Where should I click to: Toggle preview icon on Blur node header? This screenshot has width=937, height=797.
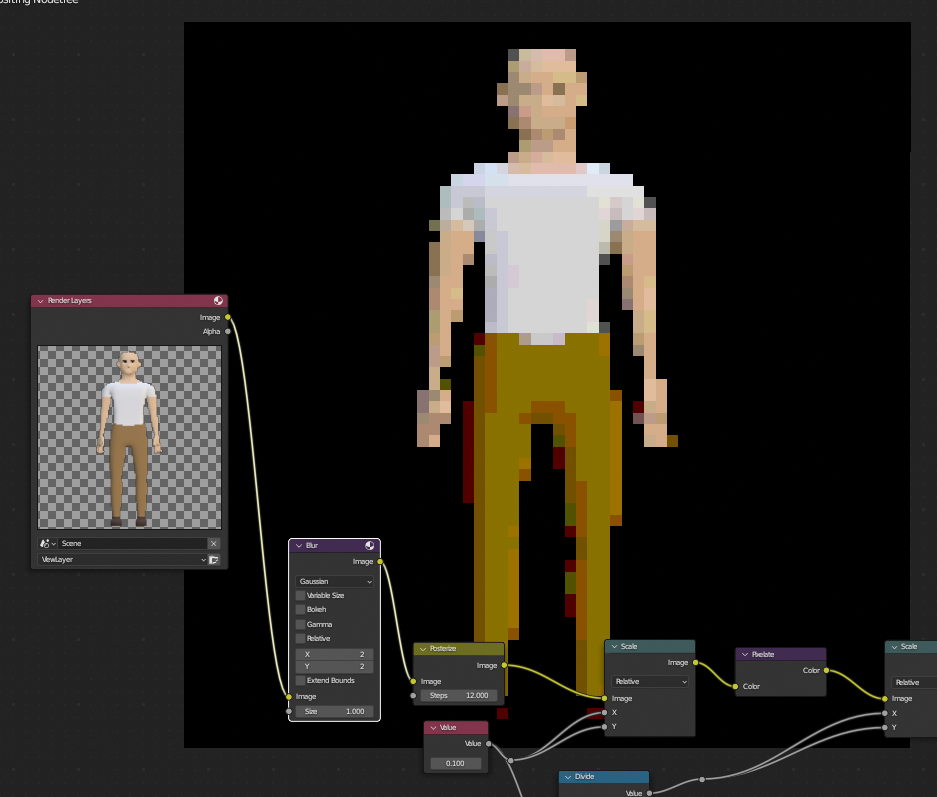(370, 545)
